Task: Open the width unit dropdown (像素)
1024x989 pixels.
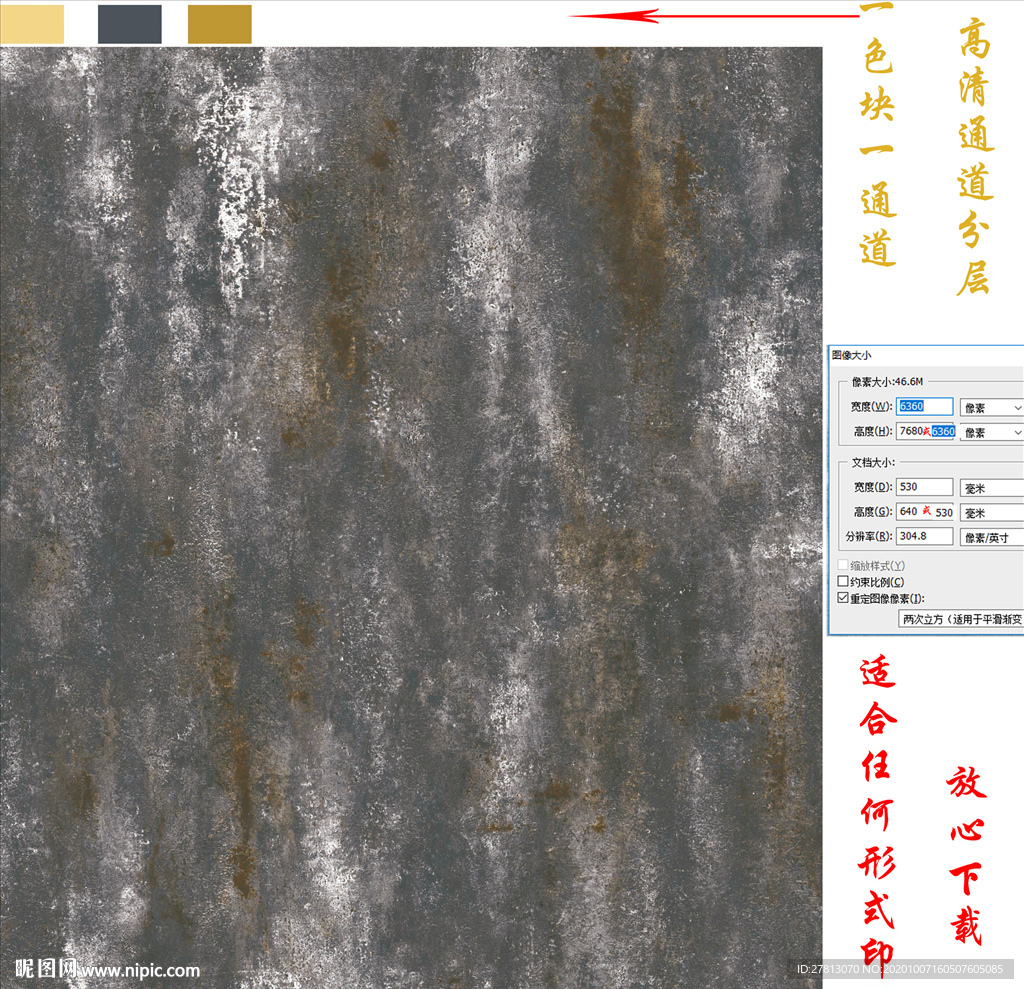Action: point(991,408)
